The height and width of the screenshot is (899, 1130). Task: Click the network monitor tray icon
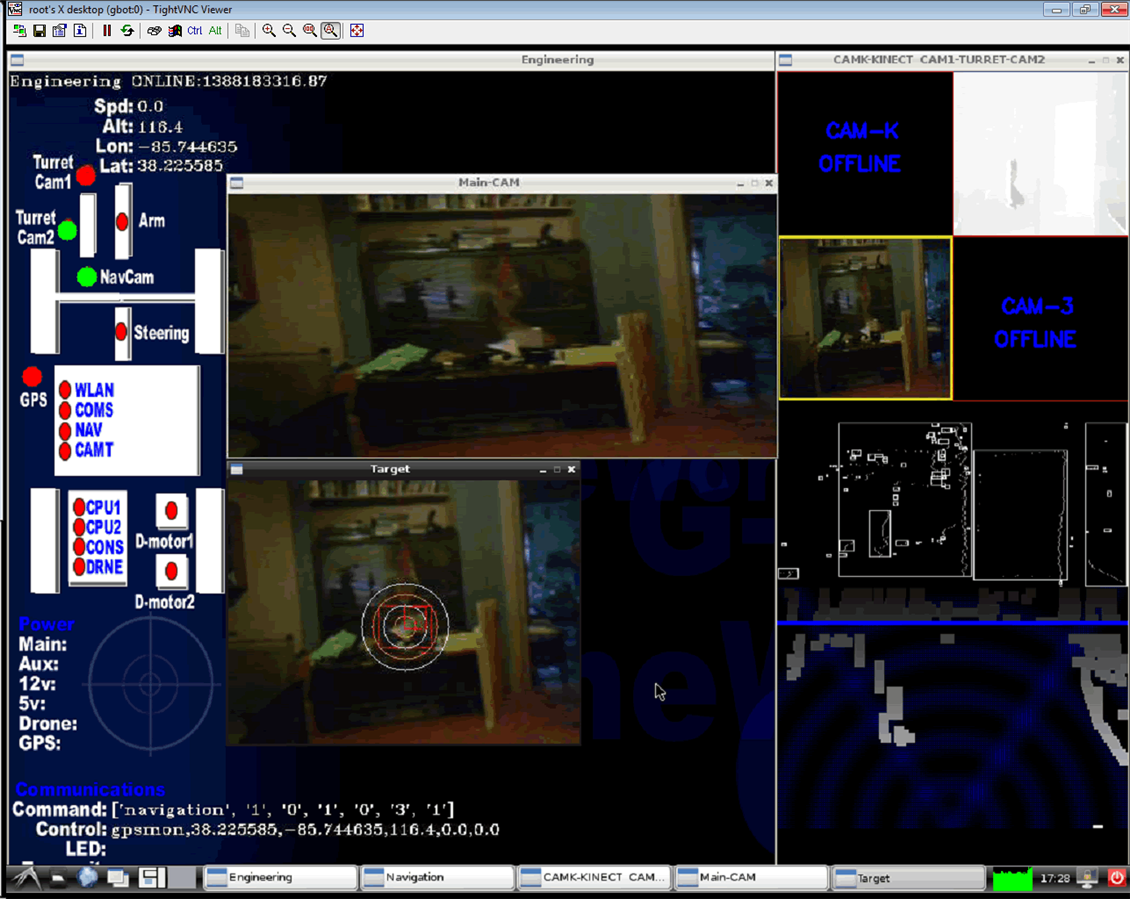1087,877
